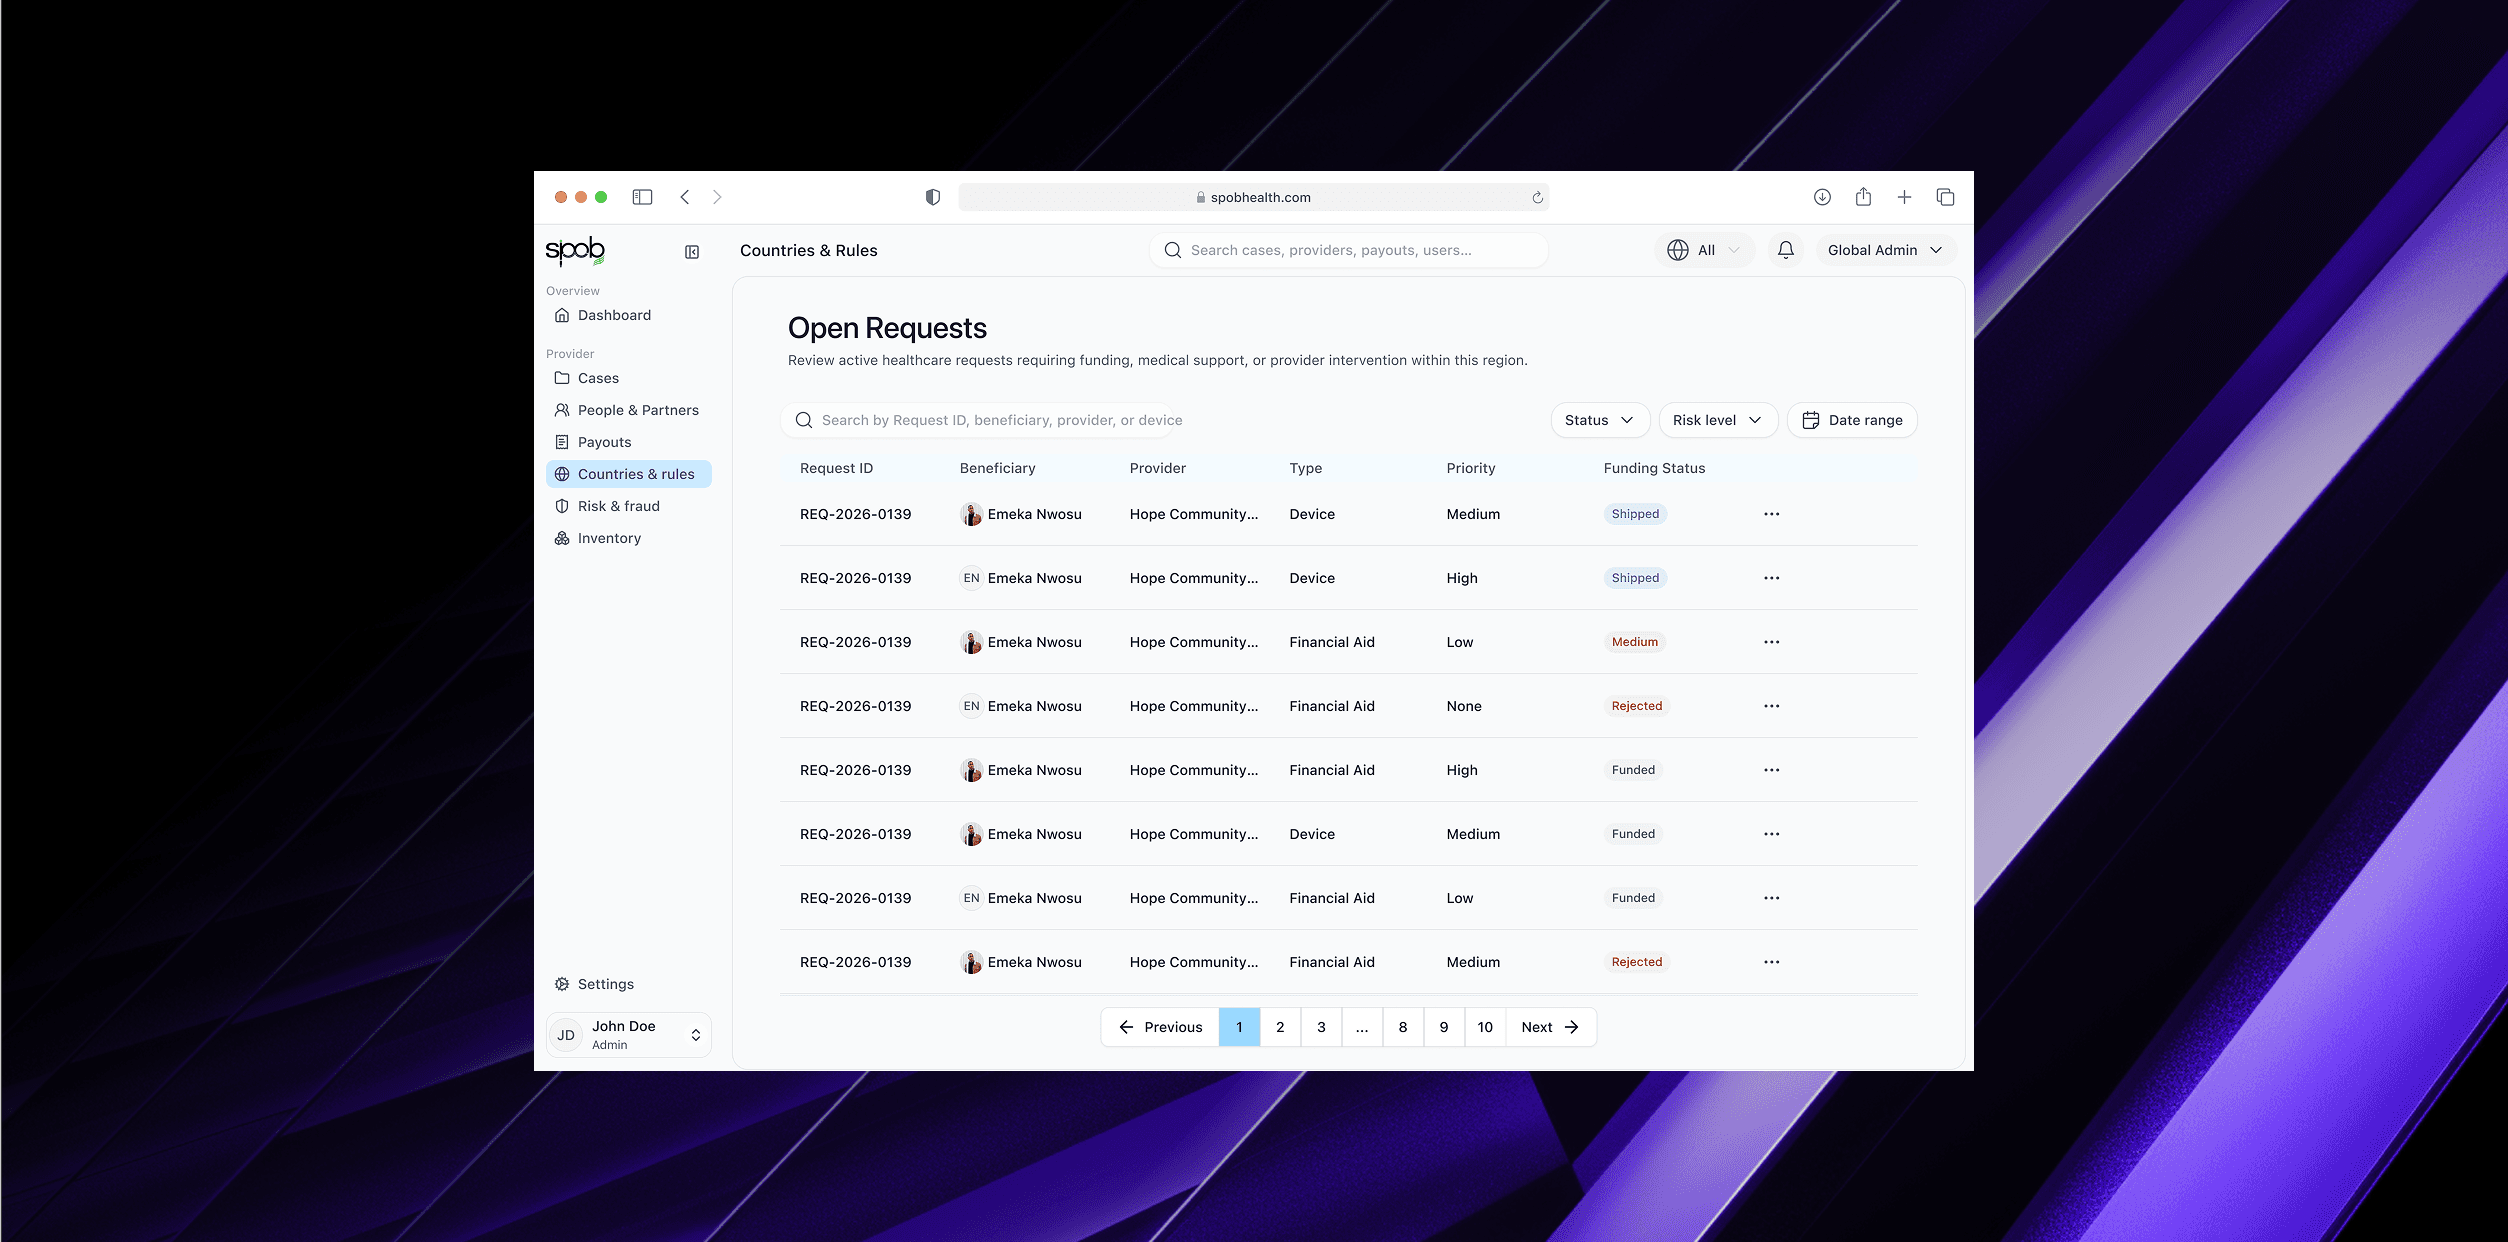The height and width of the screenshot is (1242, 2508).
Task: Toggle the Safari sidebar icon
Action: coord(642,197)
